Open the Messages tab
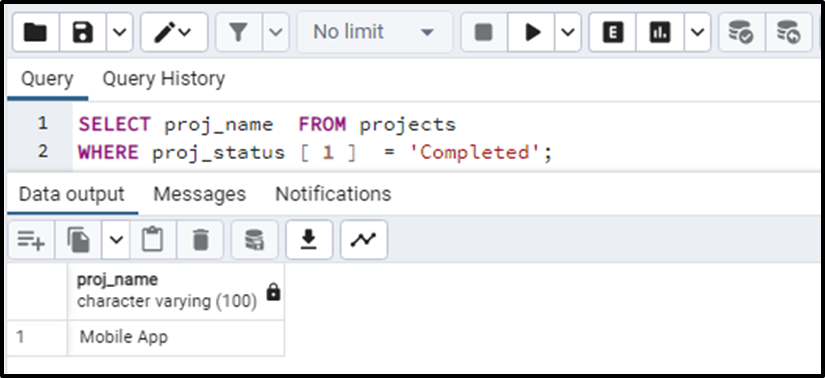This screenshot has height=378, width=825. pos(199,194)
